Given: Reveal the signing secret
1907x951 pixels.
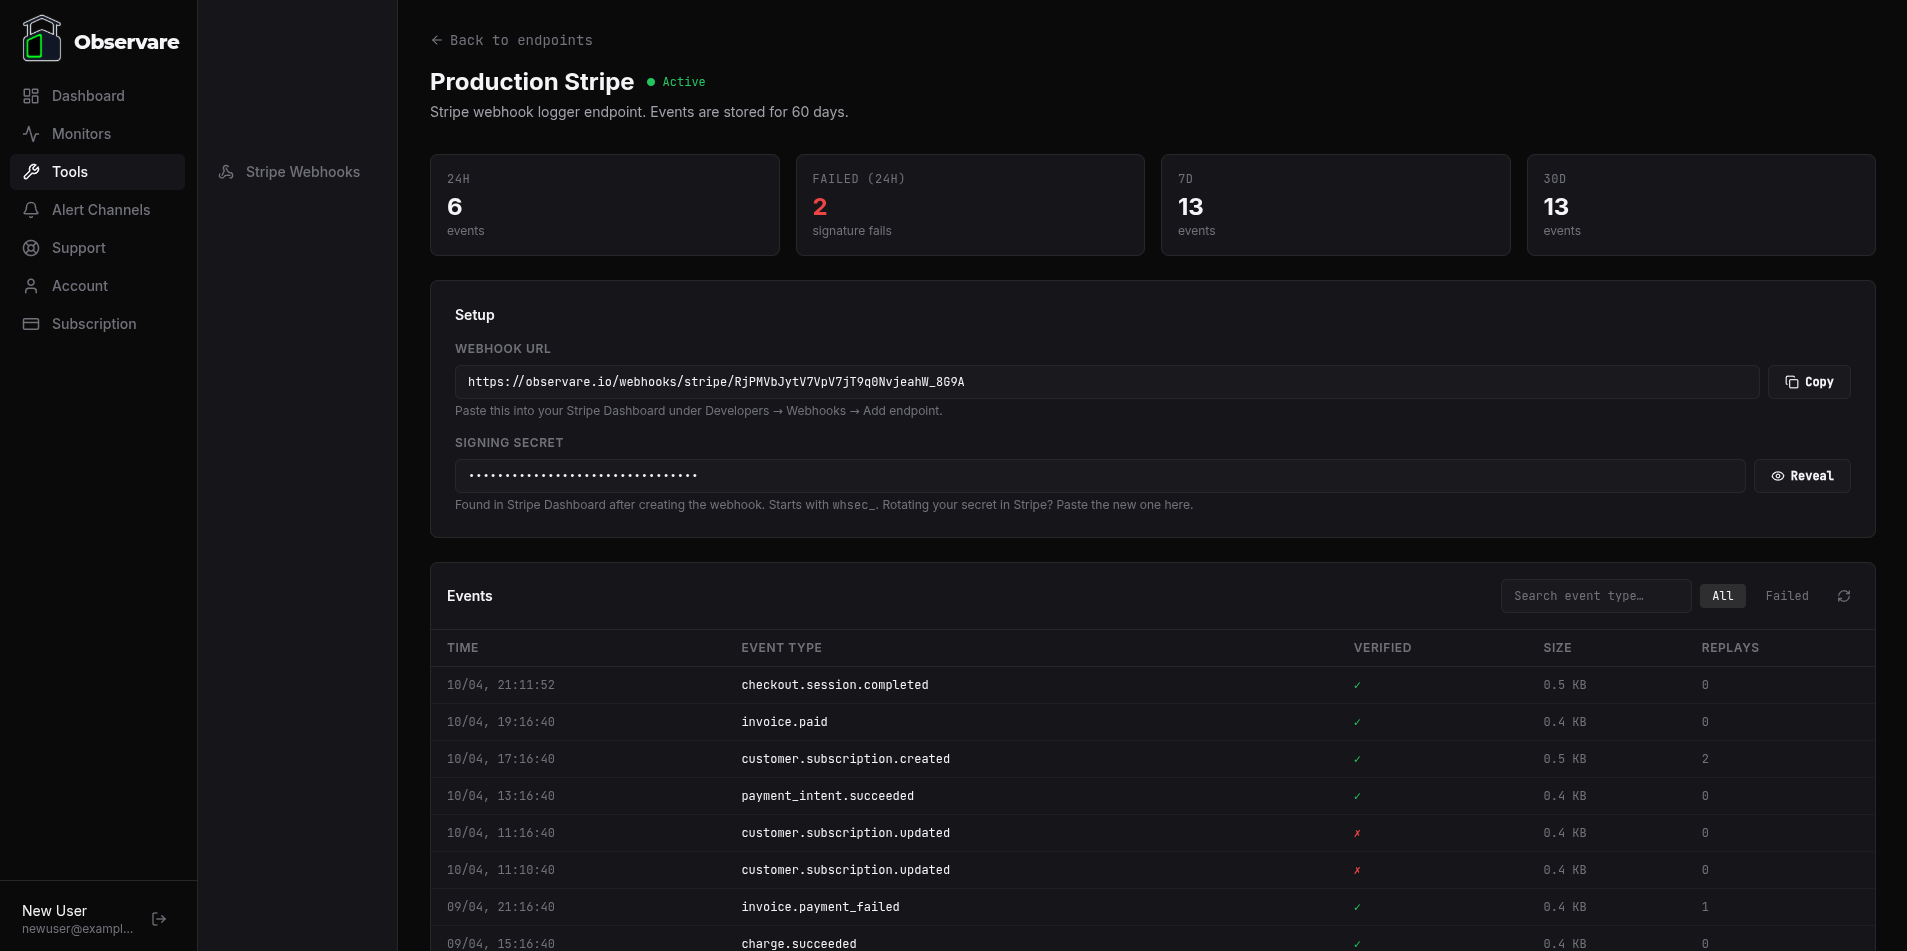Looking at the screenshot, I should (1802, 476).
